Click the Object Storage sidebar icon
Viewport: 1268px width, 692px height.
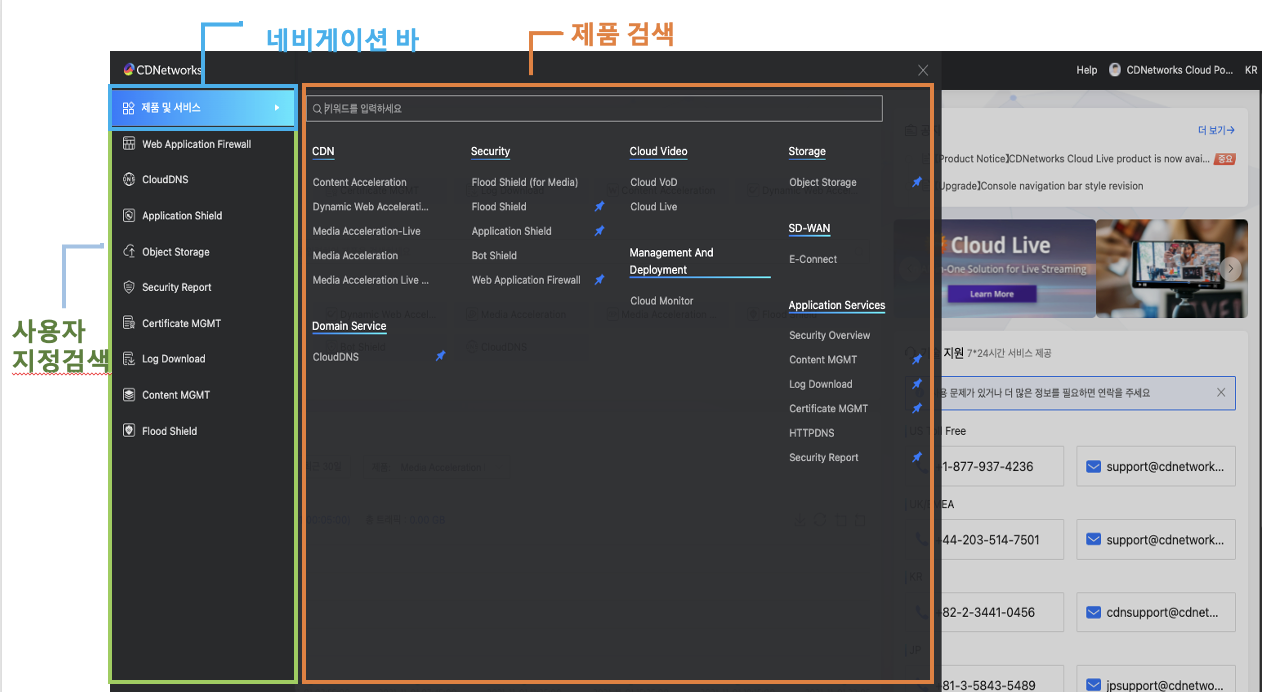(128, 252)
